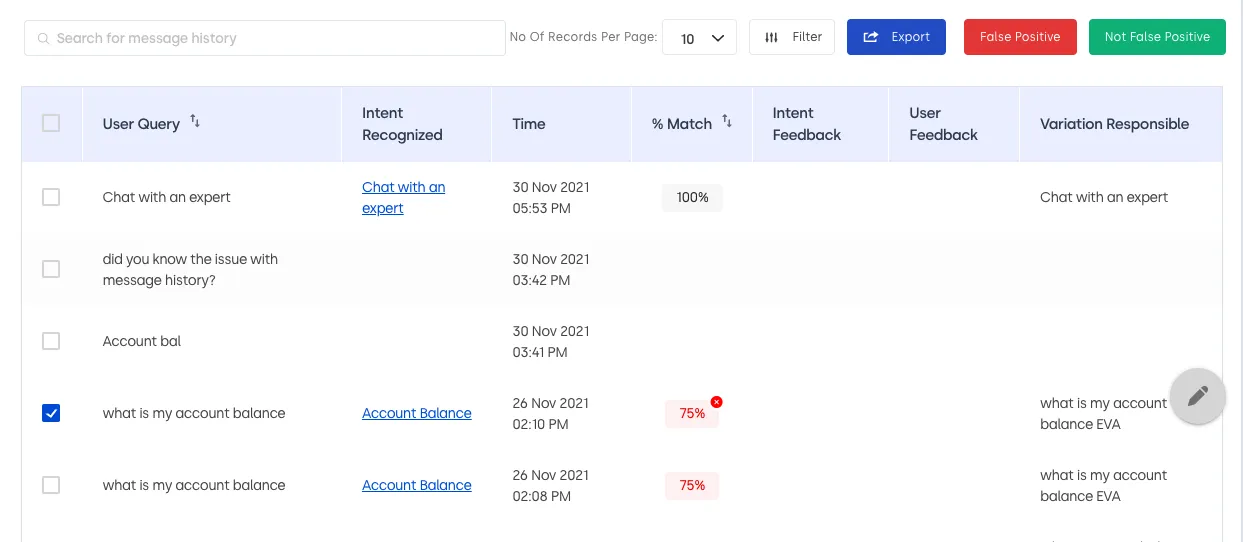Open Account Balance link in 02:08 PM row
This screenshot has width=1243, height=542.
tap(416, 485)
